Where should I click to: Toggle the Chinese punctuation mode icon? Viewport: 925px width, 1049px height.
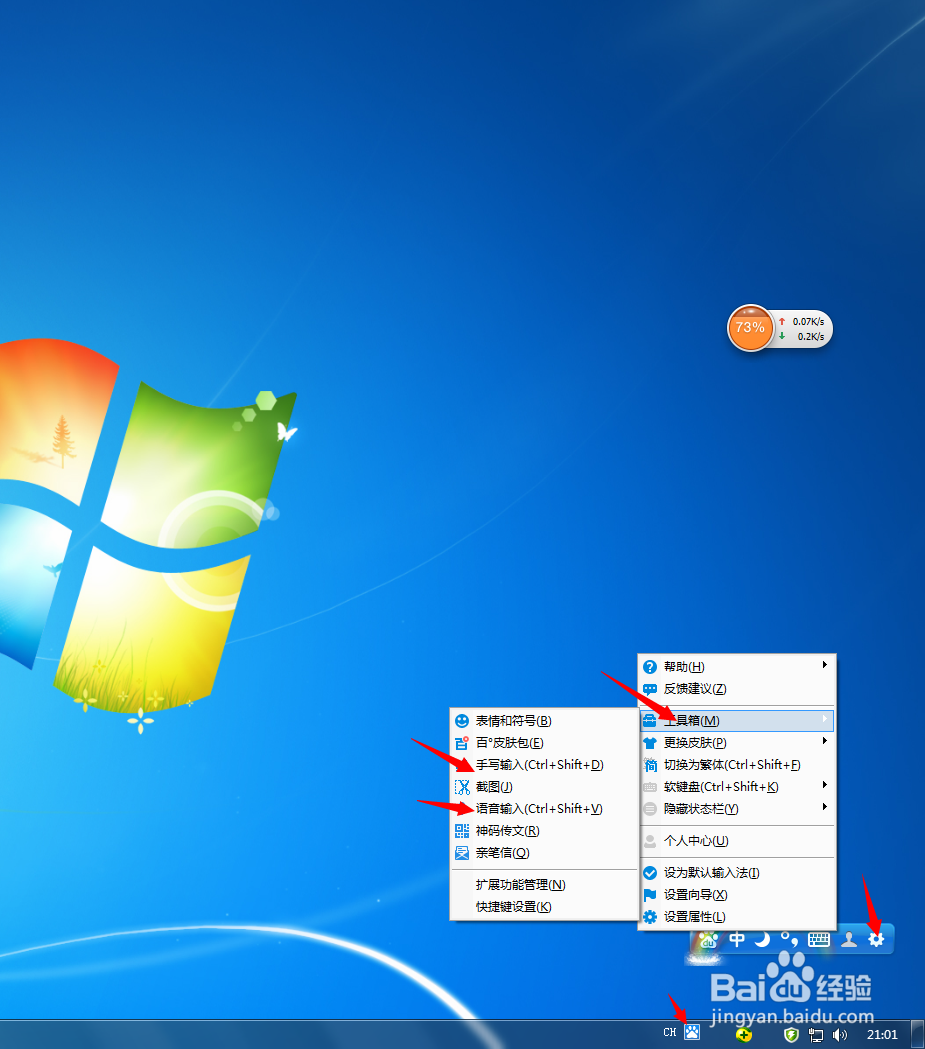pyautogui.click(x=790, y=939)
